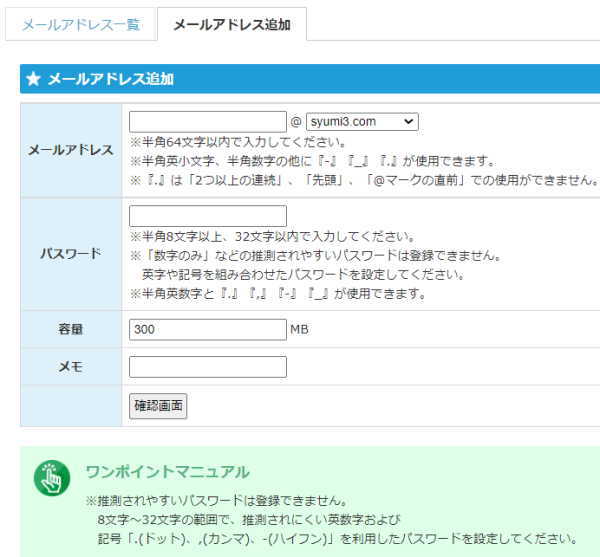Open the syumi3.com domain dropdown

361,121
